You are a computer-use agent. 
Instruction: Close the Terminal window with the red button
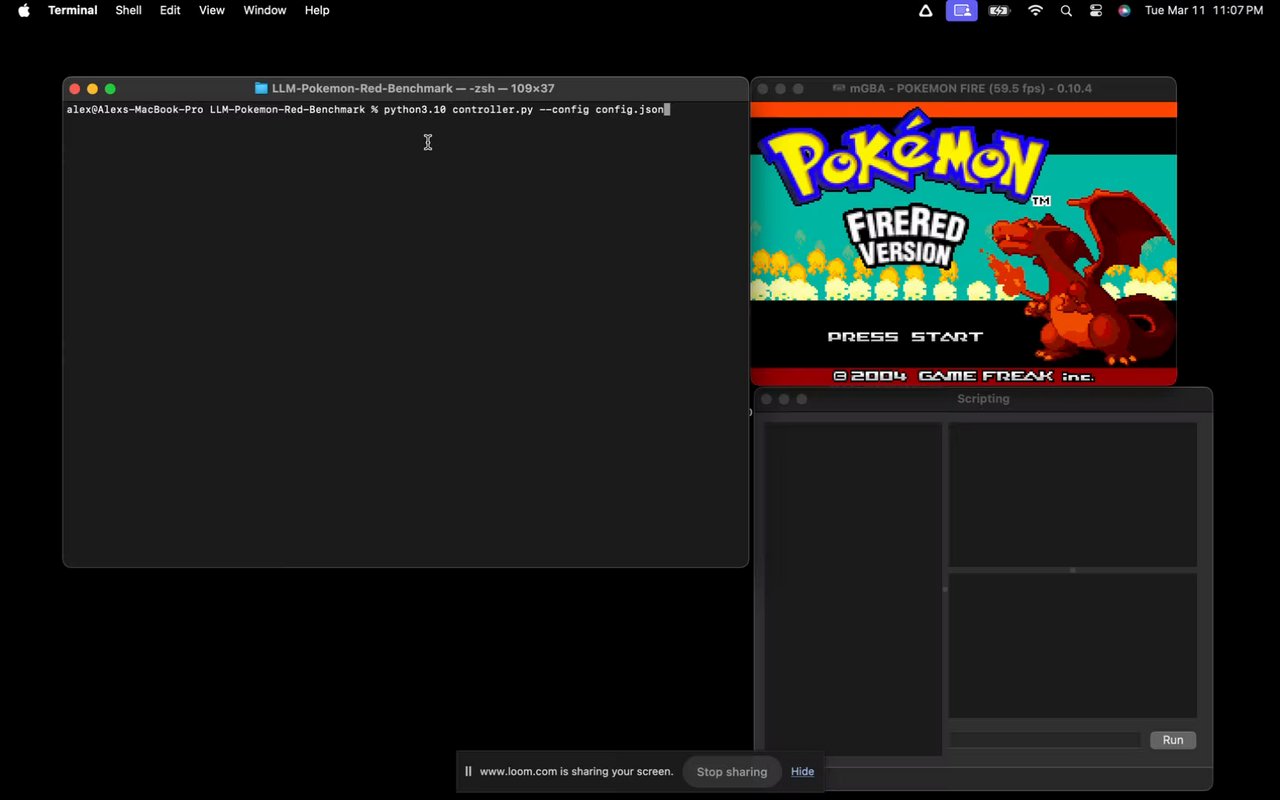(x=74, y=89)
